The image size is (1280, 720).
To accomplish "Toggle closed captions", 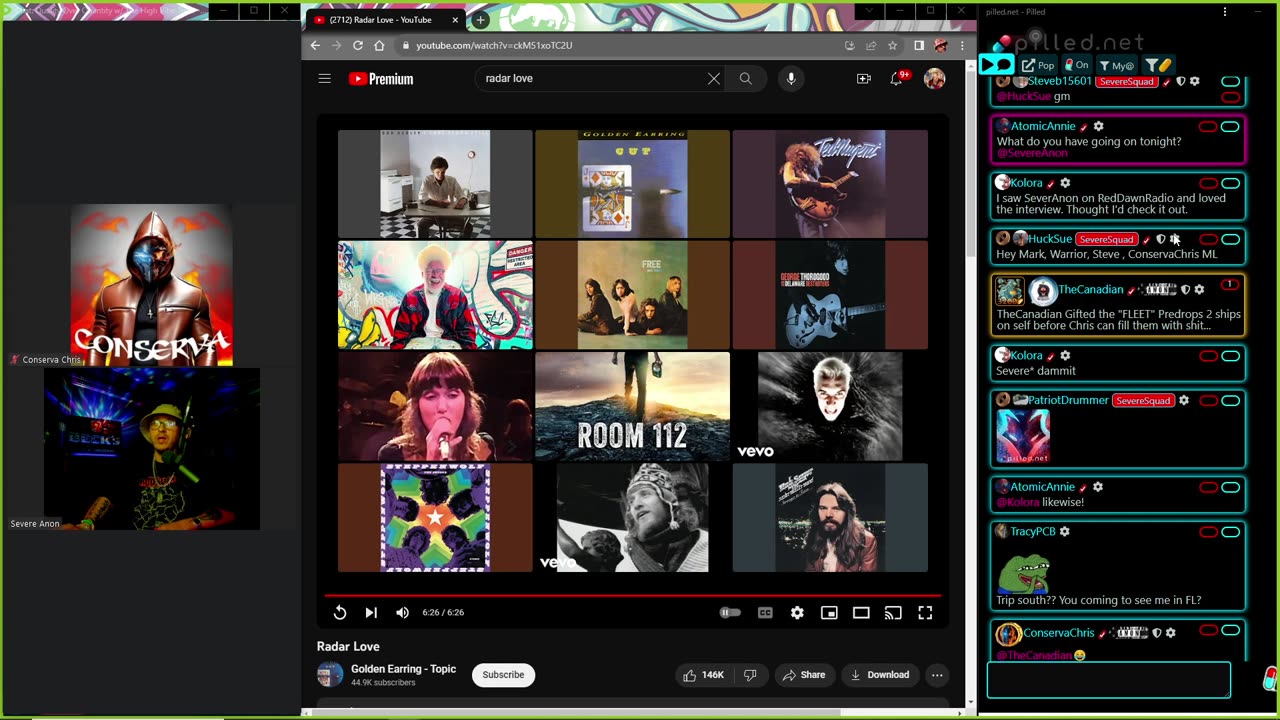I will (x=765, y=613).
